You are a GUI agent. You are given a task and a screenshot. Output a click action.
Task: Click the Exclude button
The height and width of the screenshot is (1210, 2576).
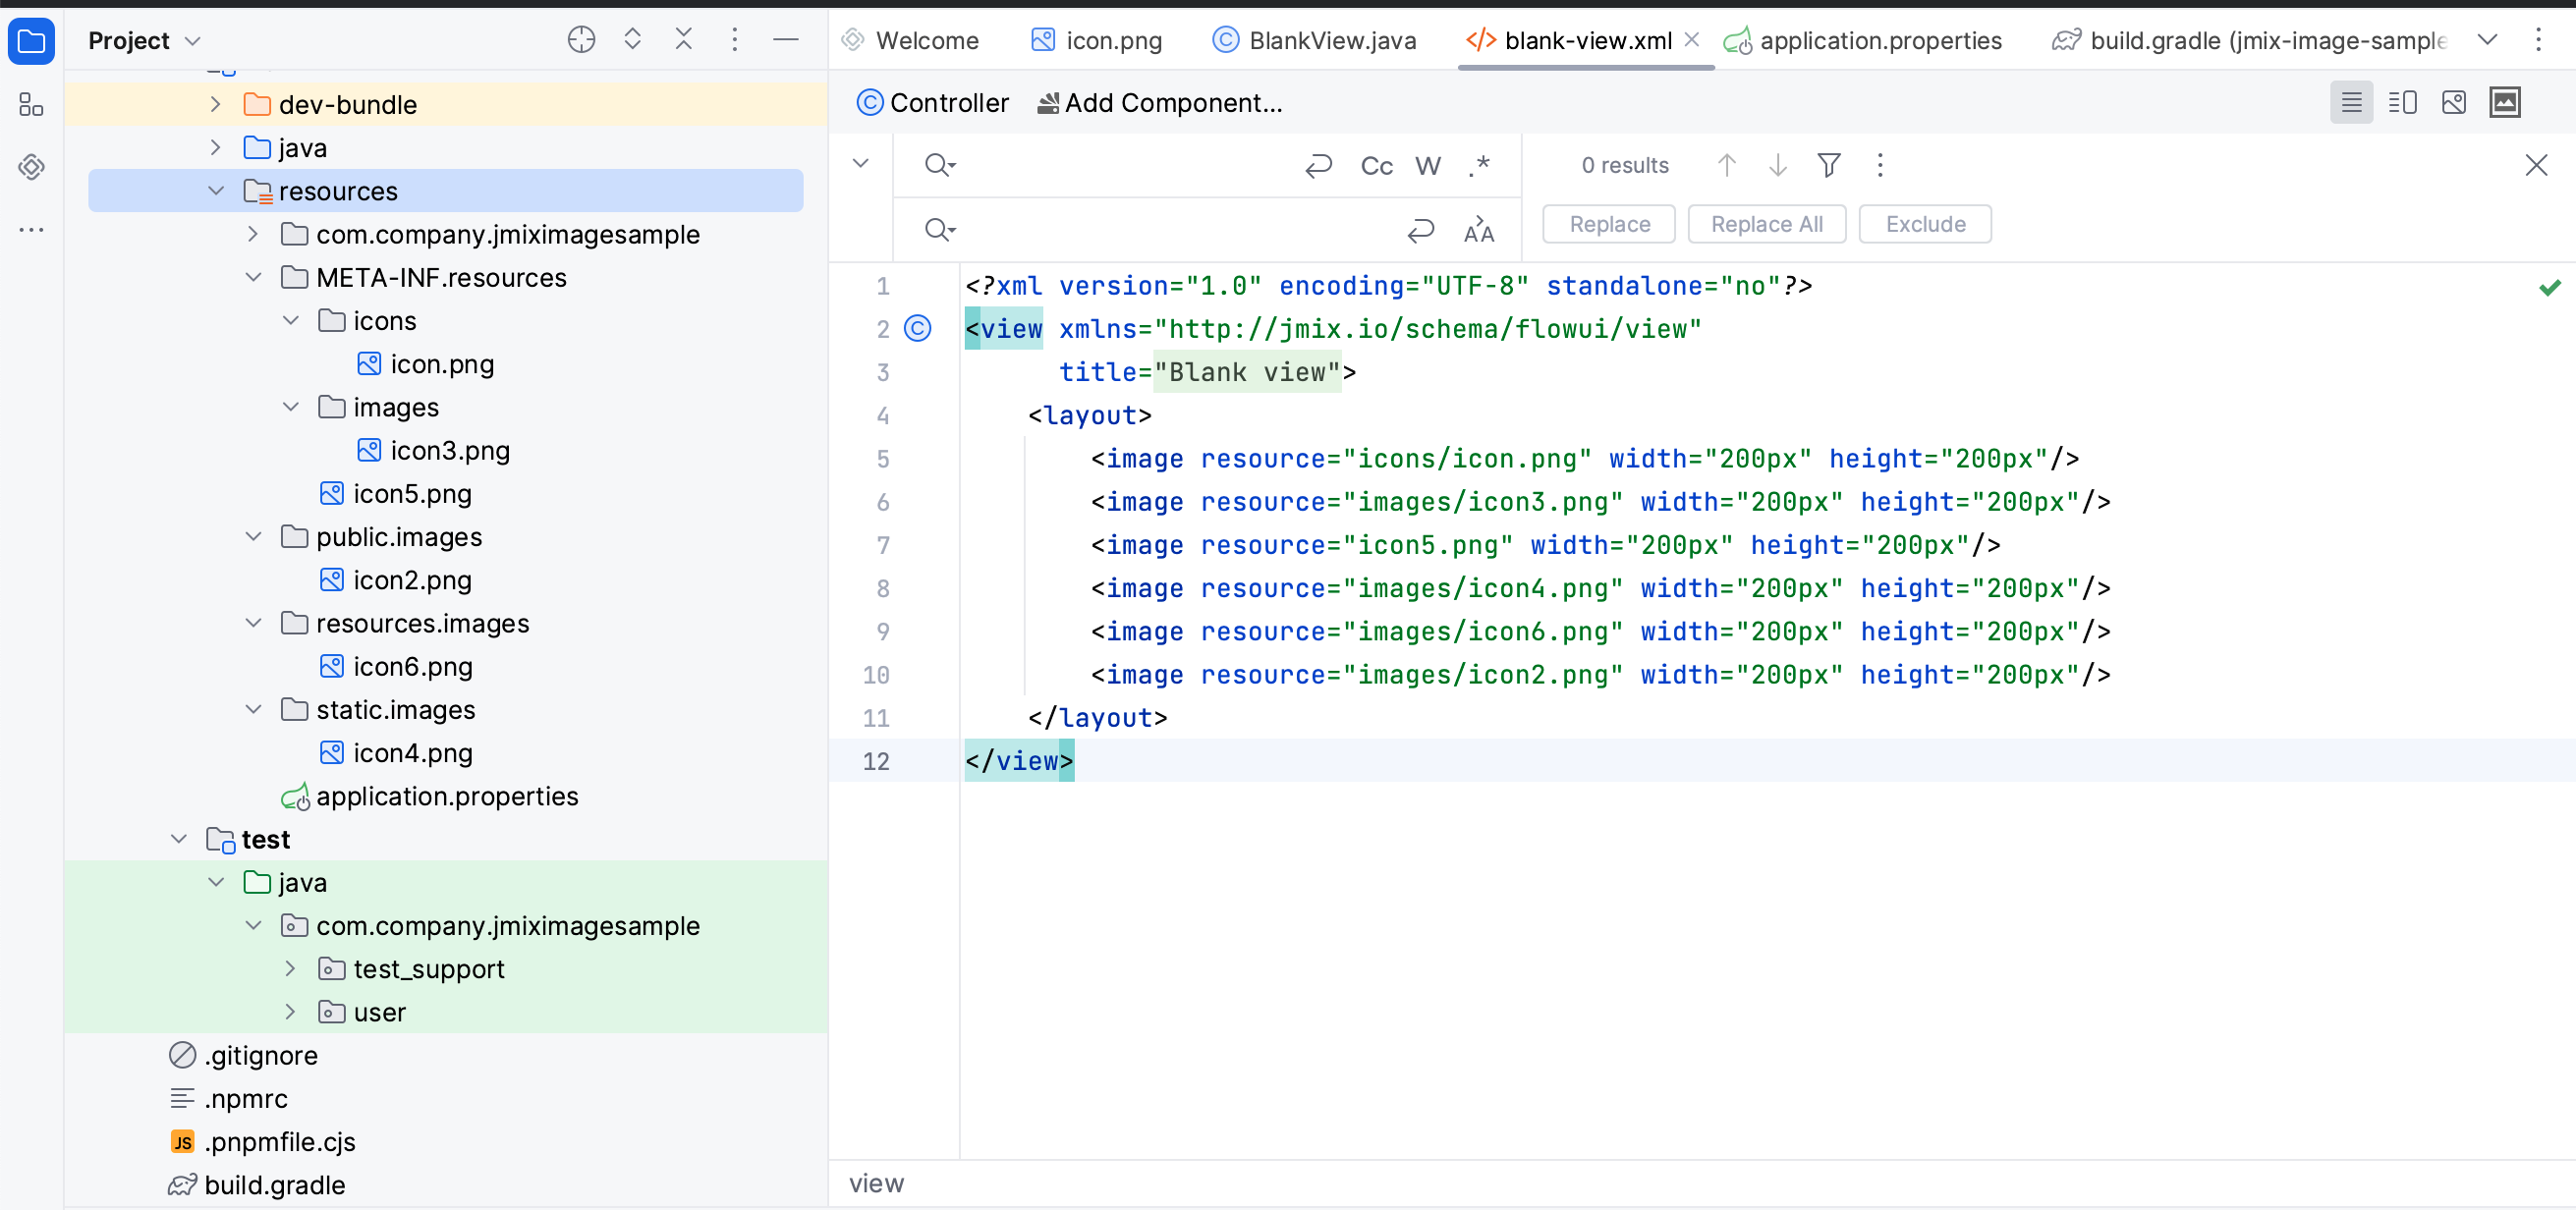[x=1925, y=224]
